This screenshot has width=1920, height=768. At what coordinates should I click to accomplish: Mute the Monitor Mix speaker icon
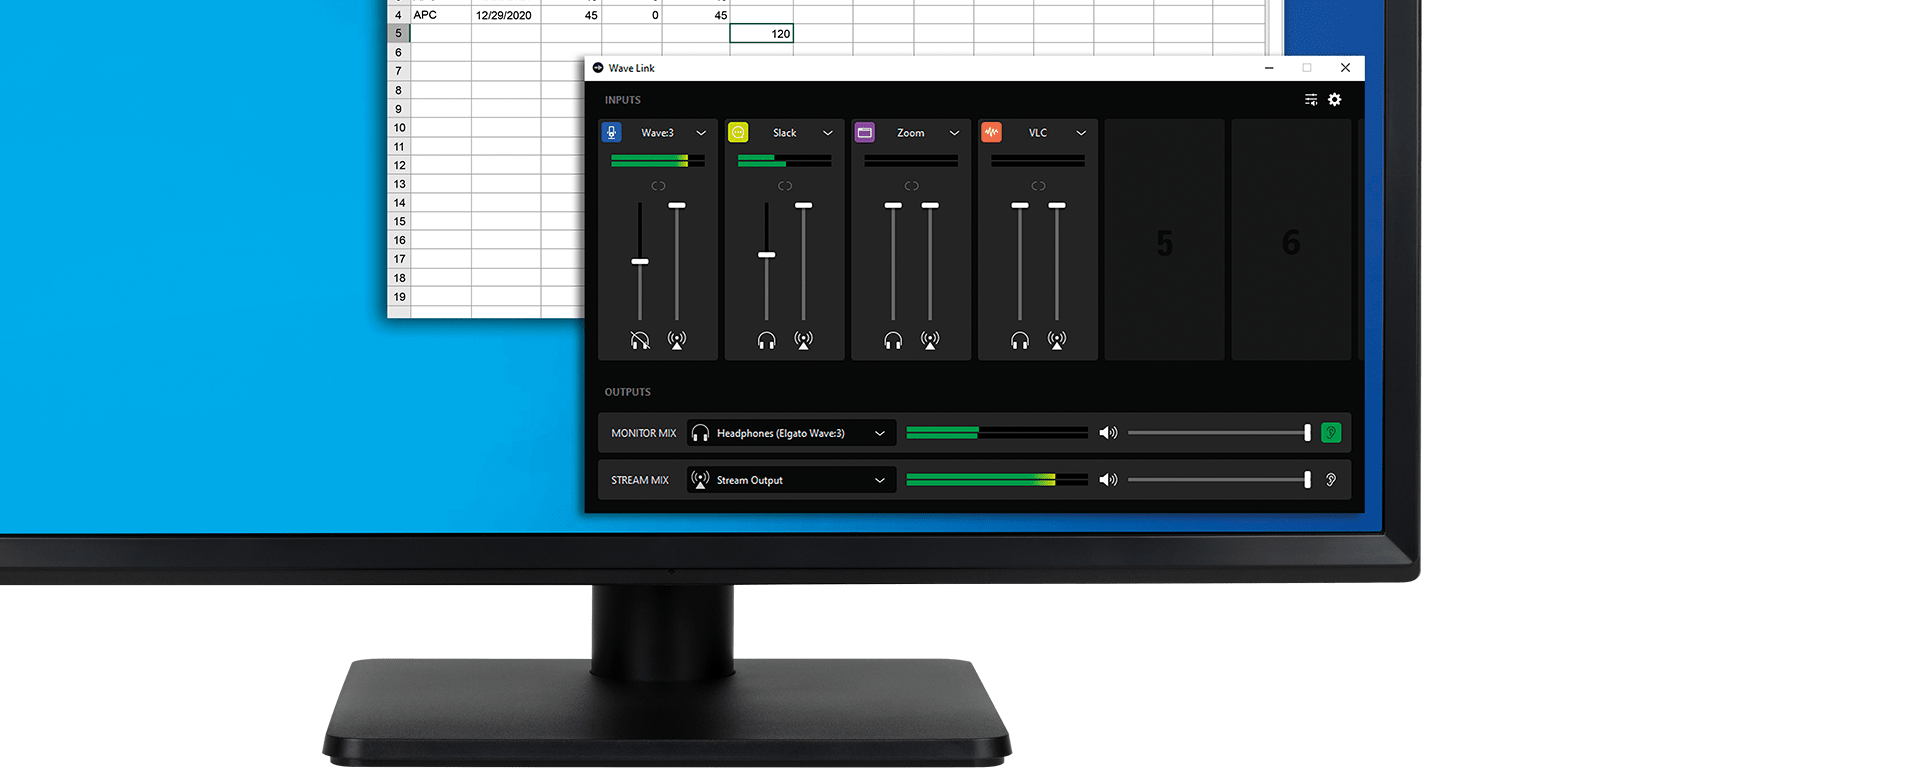[x=1108, y=433]
